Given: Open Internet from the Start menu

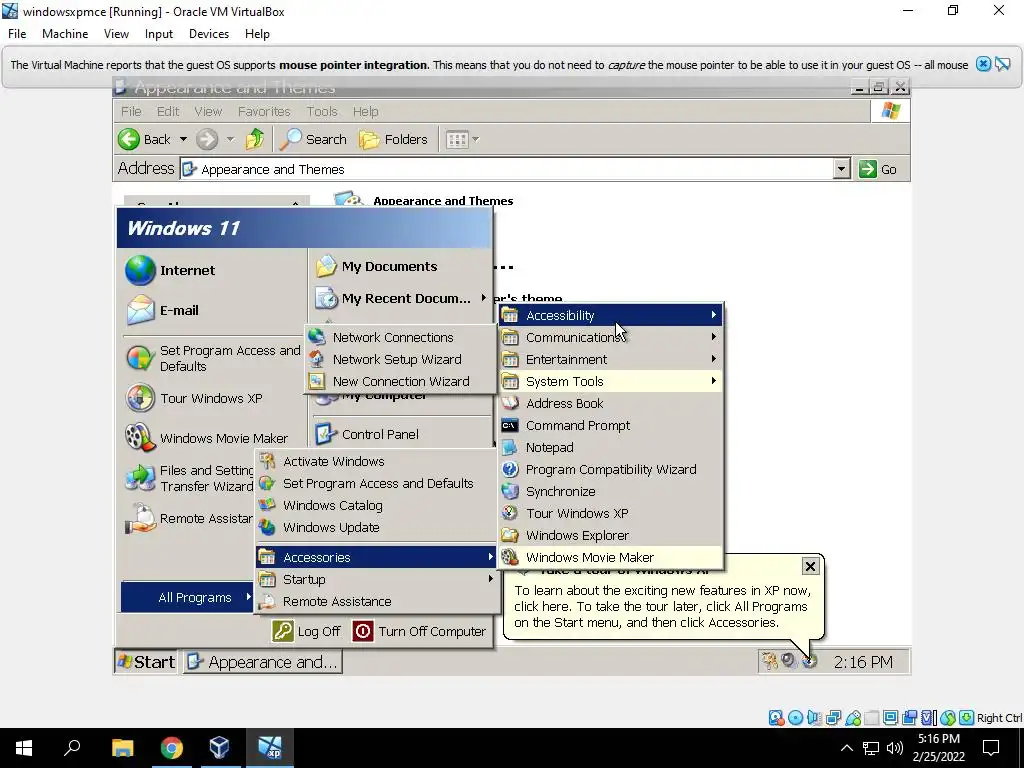Looking at the screenshot, I should pyautogui.click(x=171, y=270).
